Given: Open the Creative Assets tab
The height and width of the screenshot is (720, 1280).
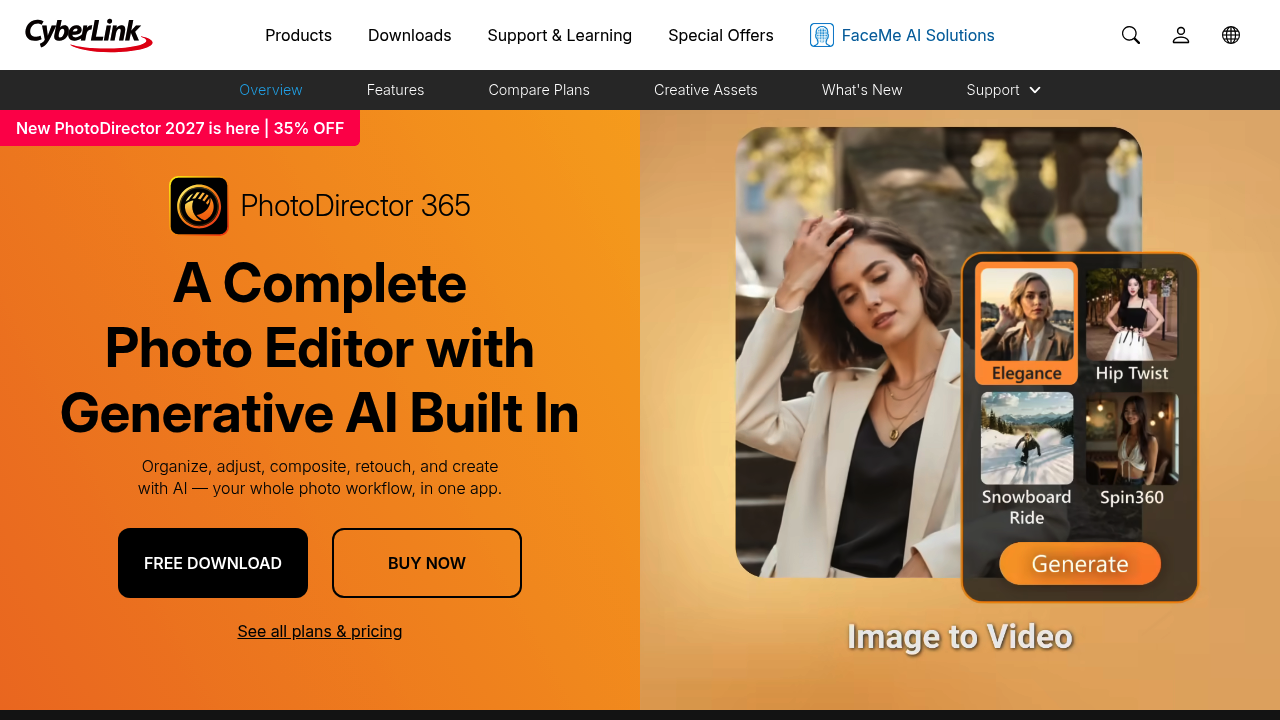Looking at the screenshot, I should pos(706,90).
